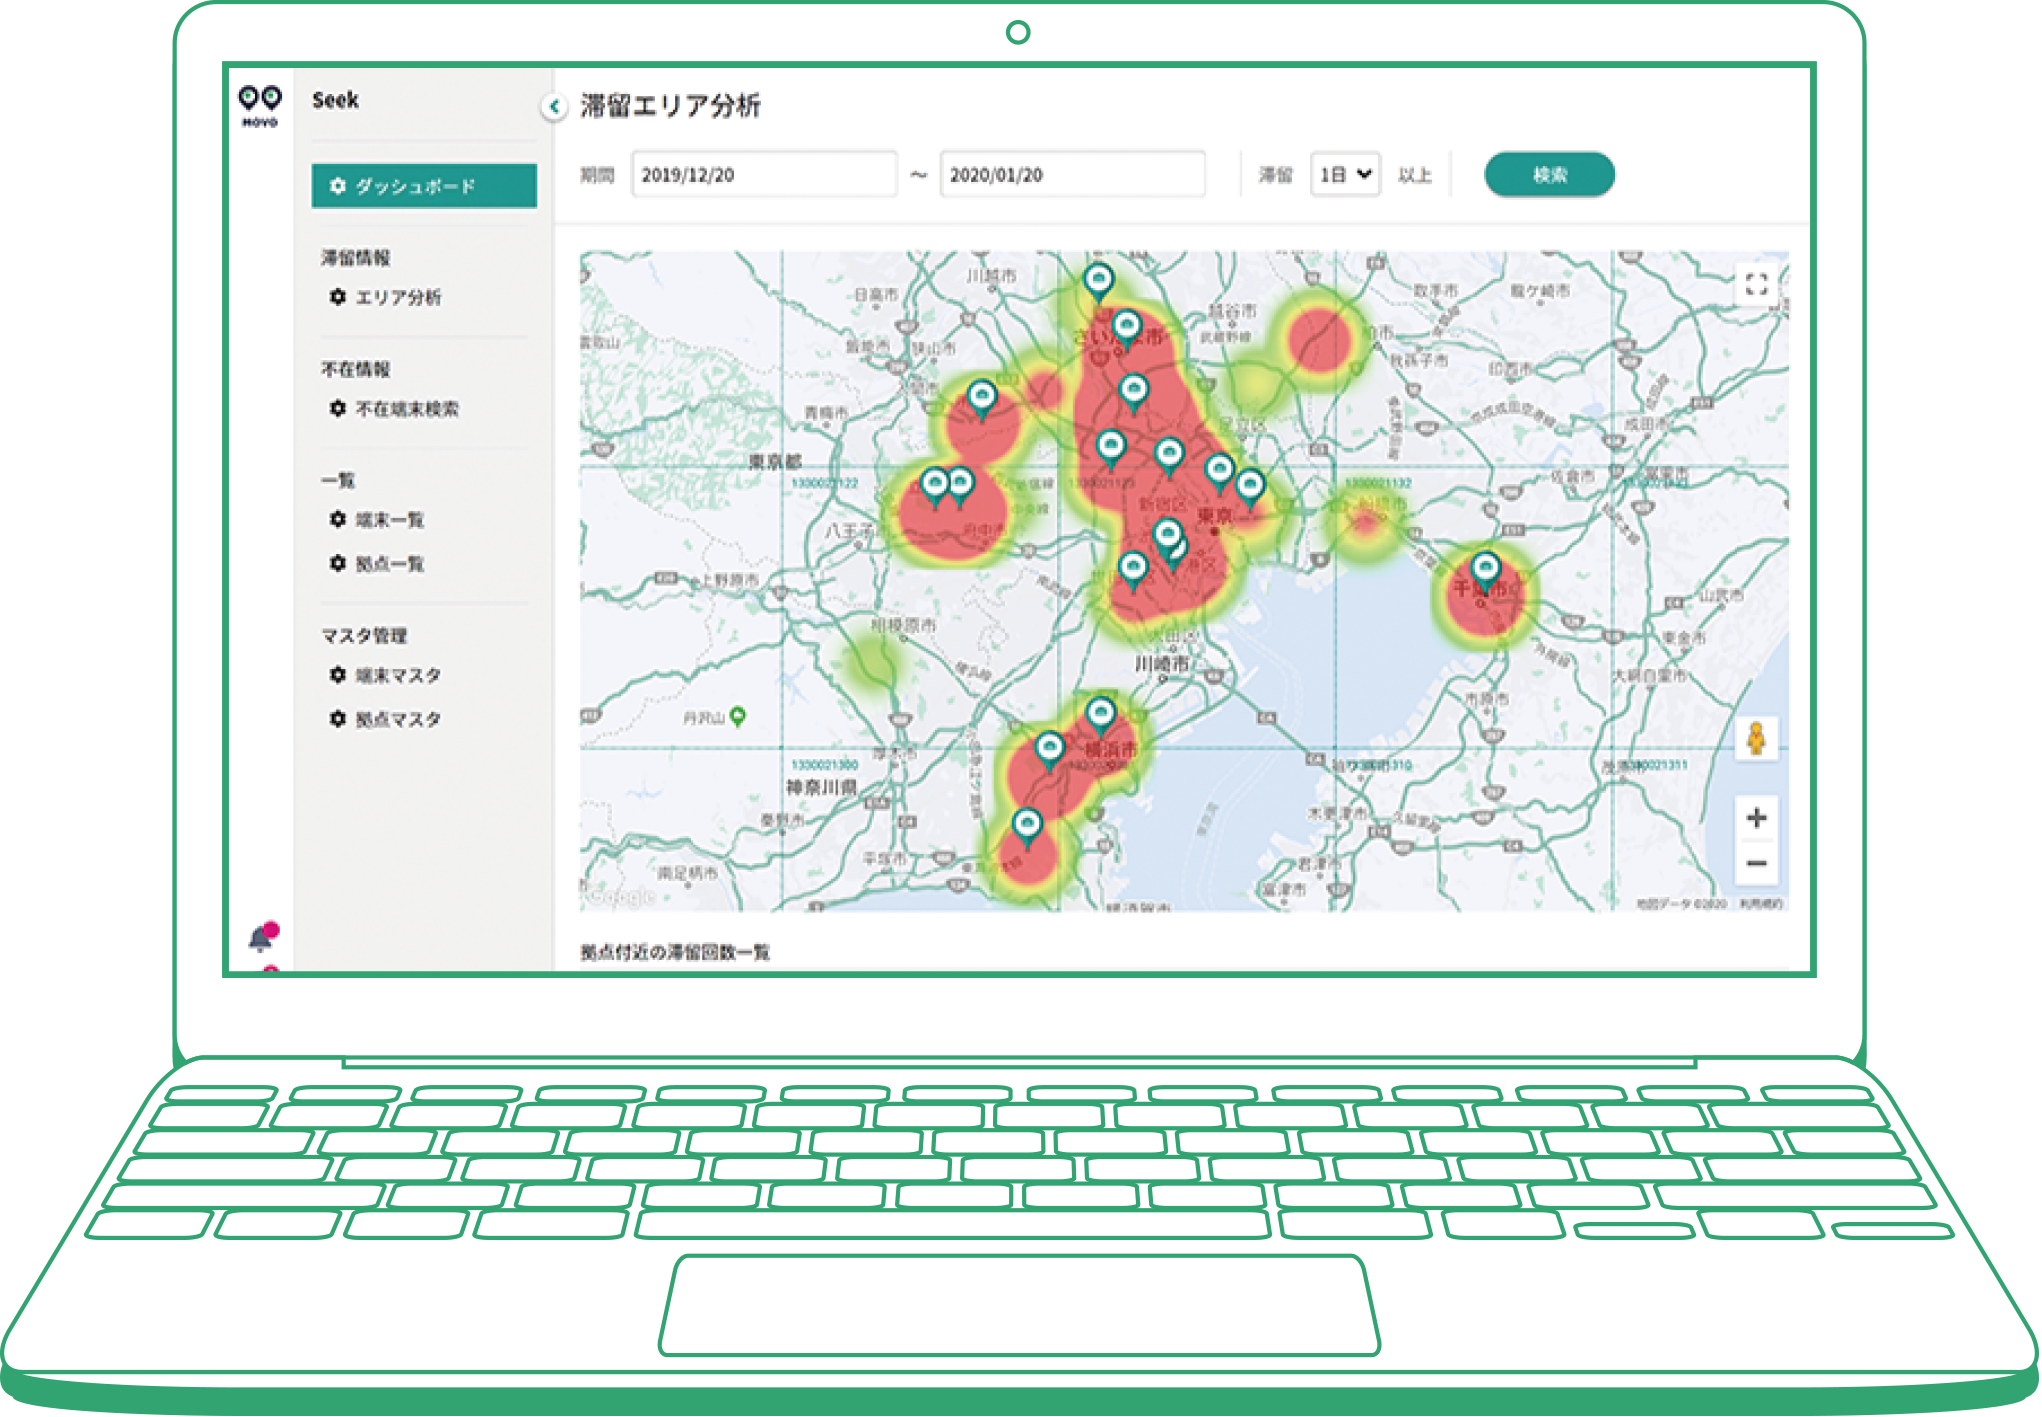Open 不在端末検索 in the sidebar
This screenshot has height=1417, width=2042.
point(407,409)
